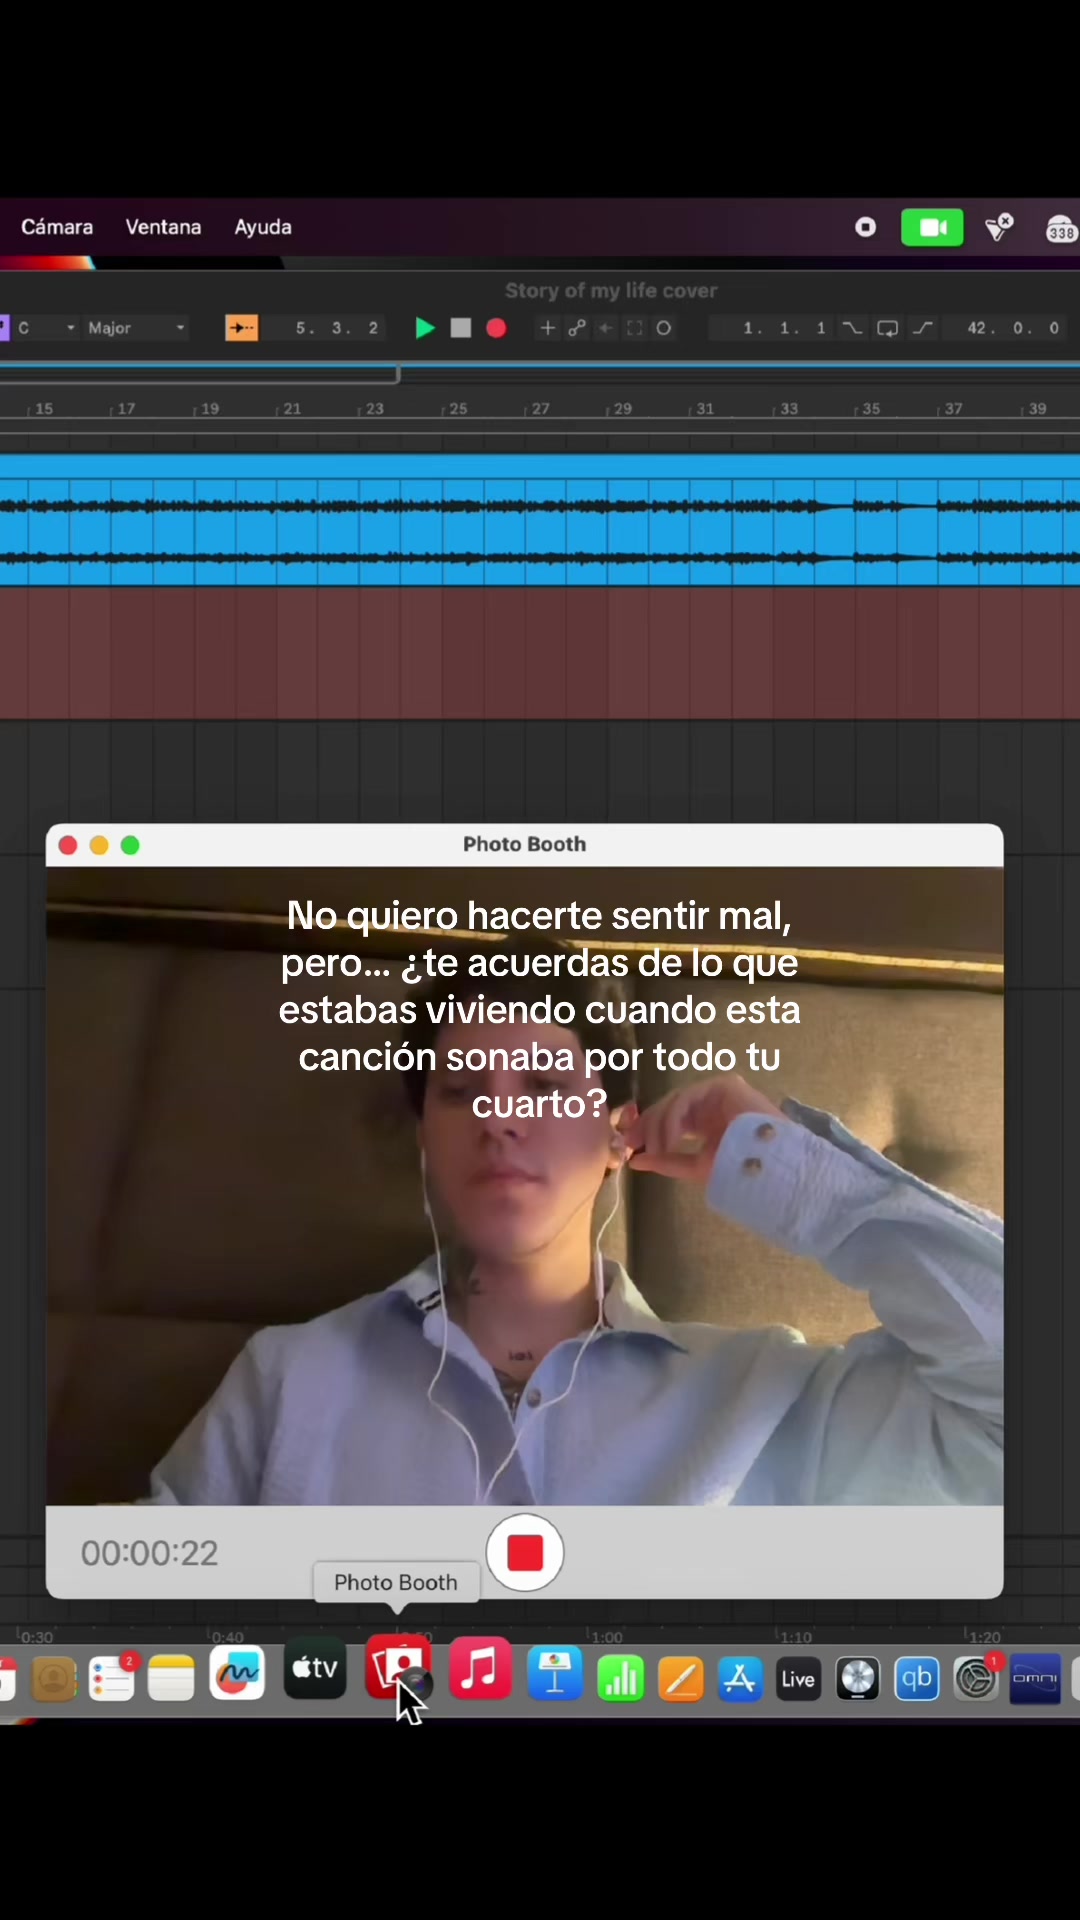Image resolution: width=1080 pixels, height=1920 pixels.
Task: Open Notes from the Dock
Action: (171, 1679)
